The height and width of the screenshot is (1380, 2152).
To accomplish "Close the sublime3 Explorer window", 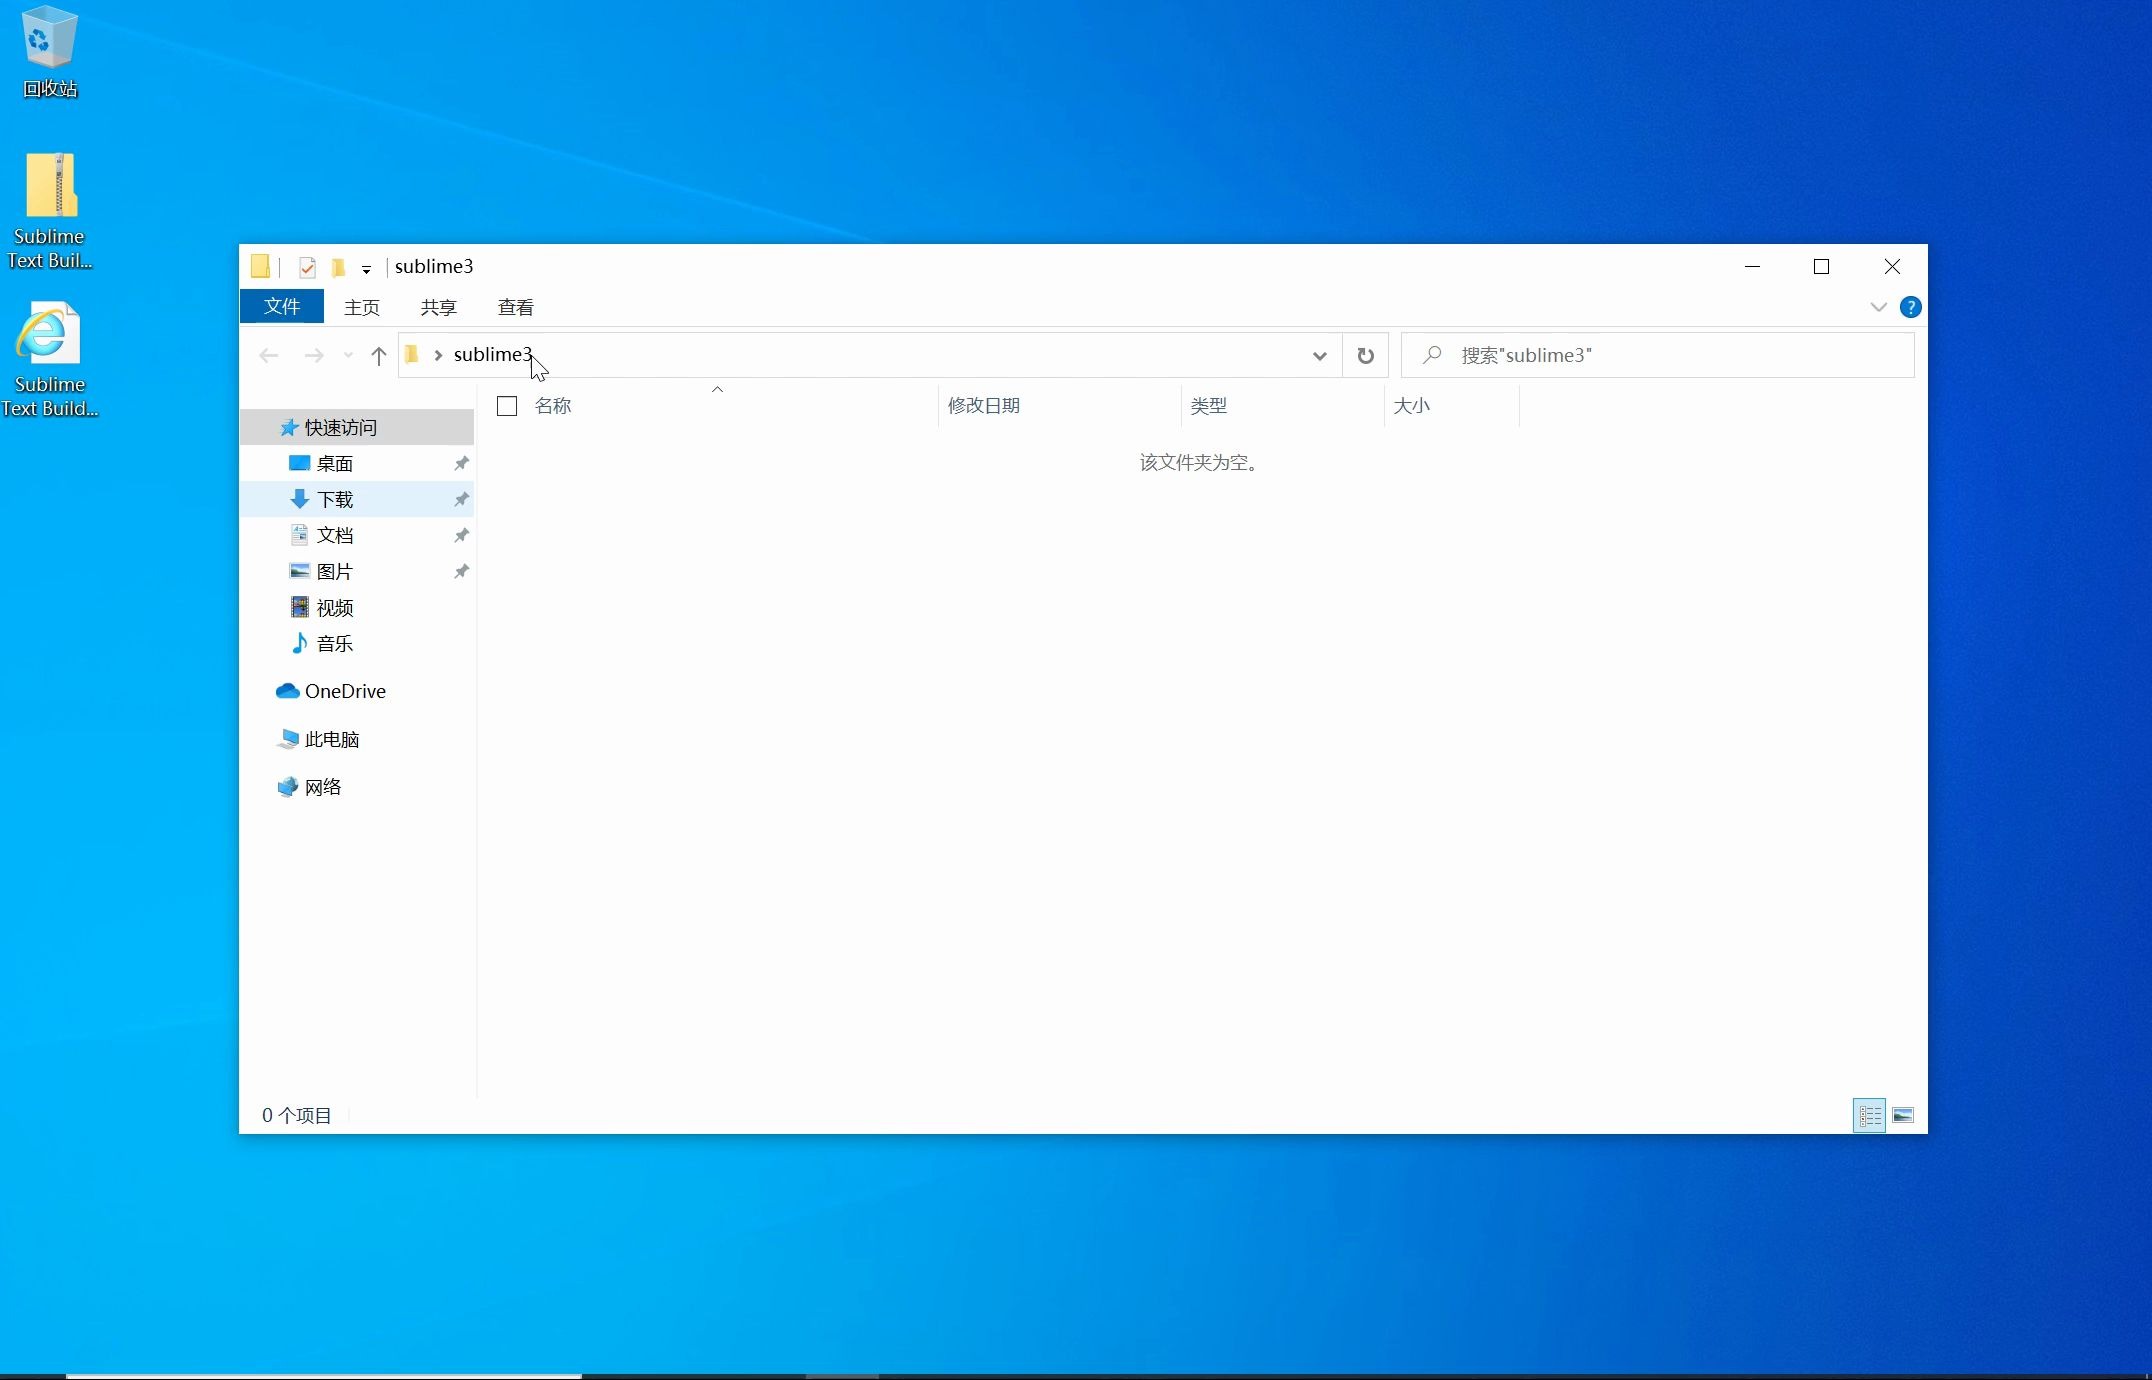I will click(x=1892, y=266).
